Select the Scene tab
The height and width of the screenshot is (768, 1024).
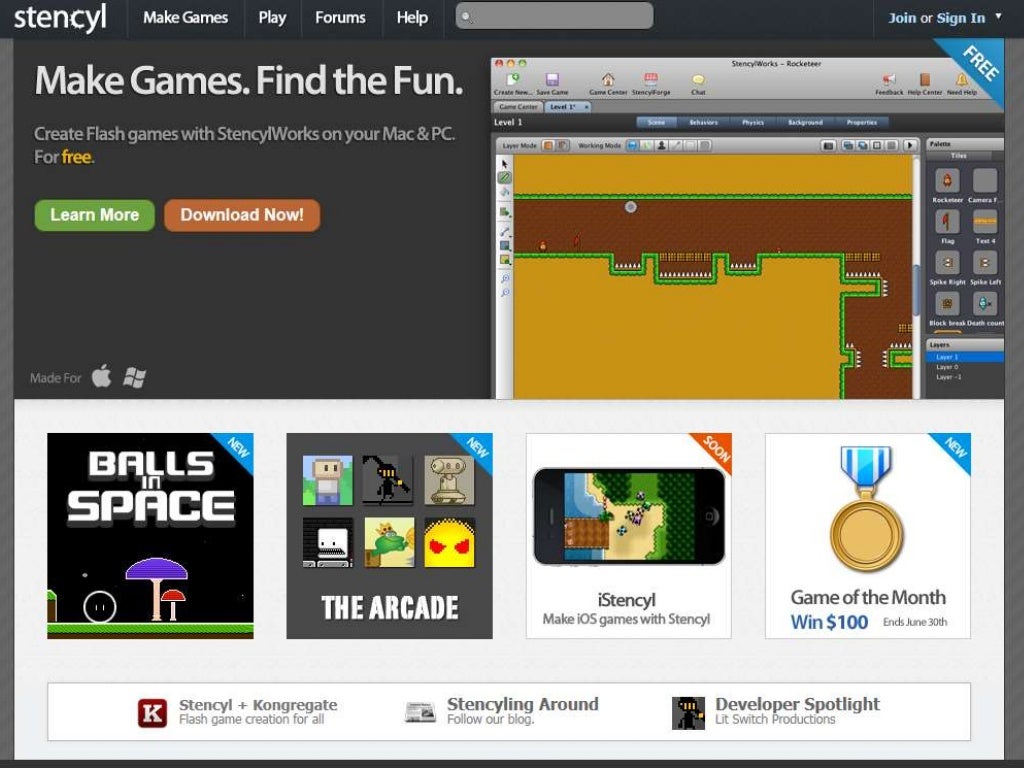(x=656, y=122)
